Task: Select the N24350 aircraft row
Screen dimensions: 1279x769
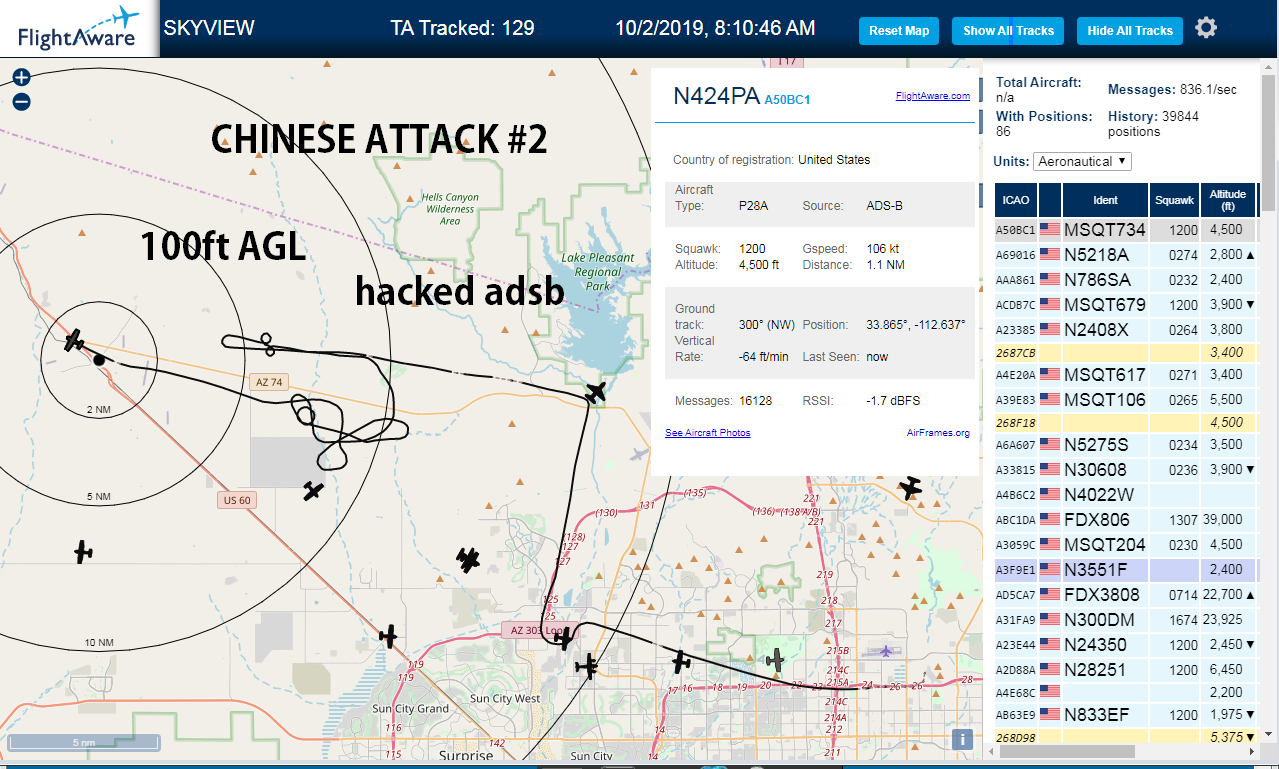Action: coord(1127,644)
